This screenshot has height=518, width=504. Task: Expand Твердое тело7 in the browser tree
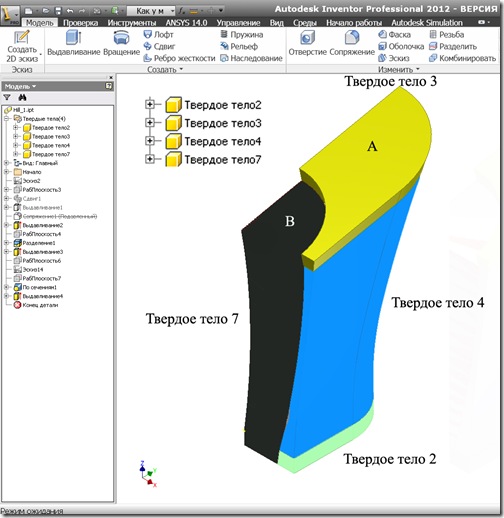point(16,154)
